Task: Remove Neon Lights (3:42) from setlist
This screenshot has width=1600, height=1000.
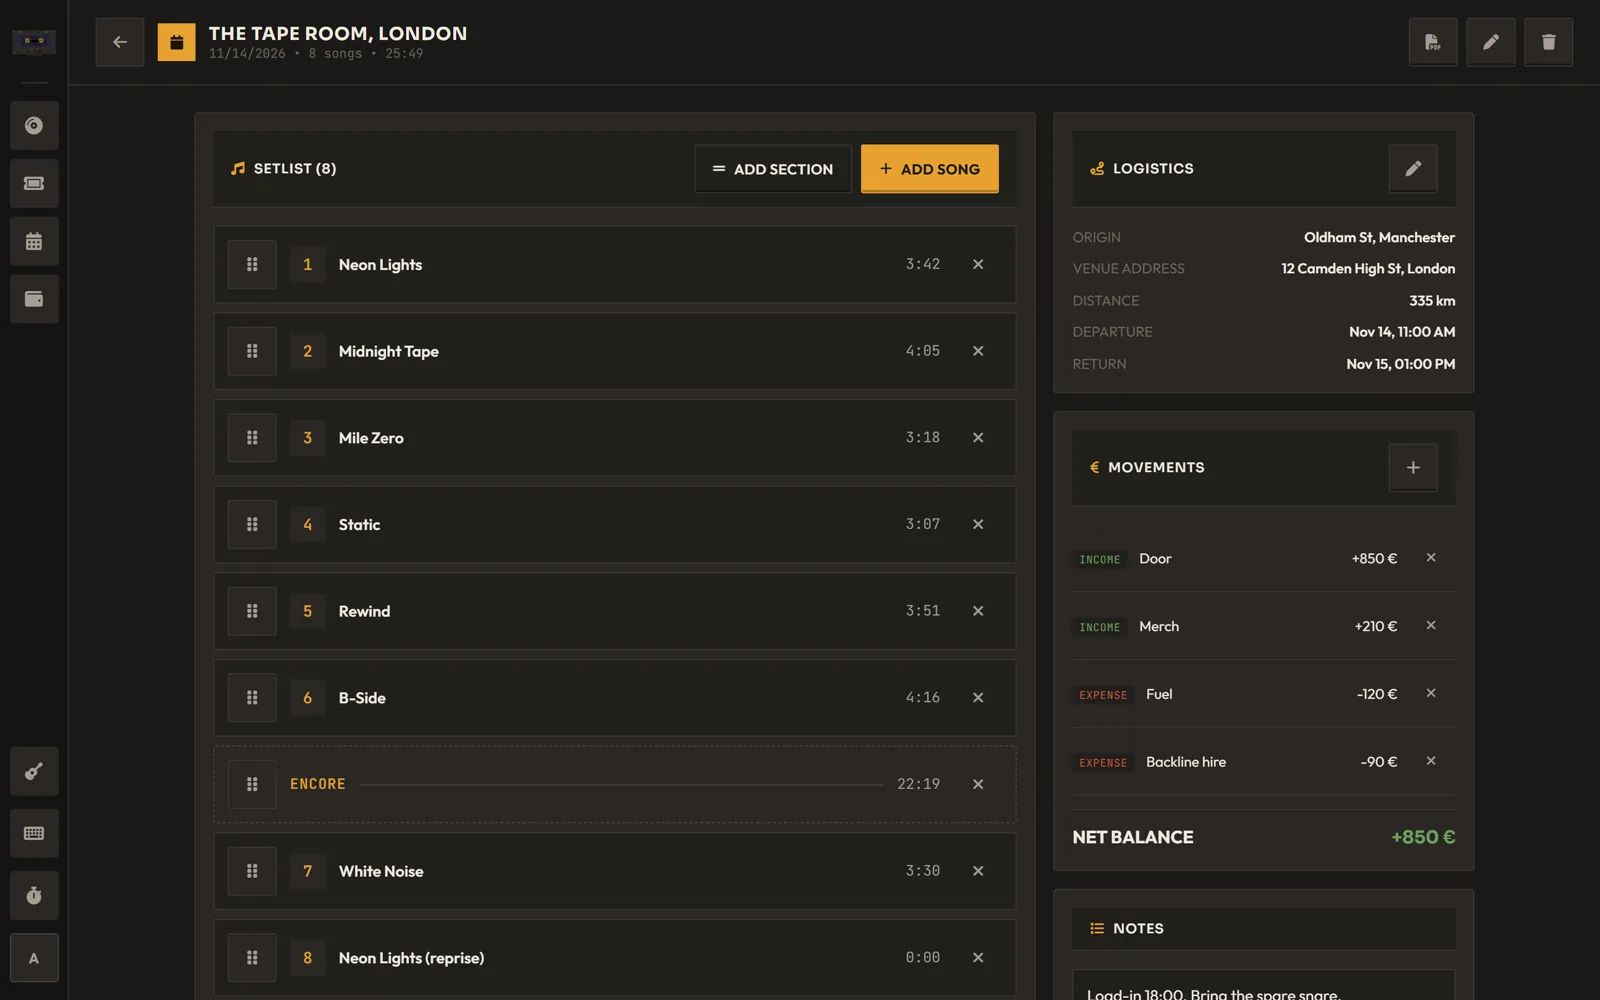Action: (978, 264)
